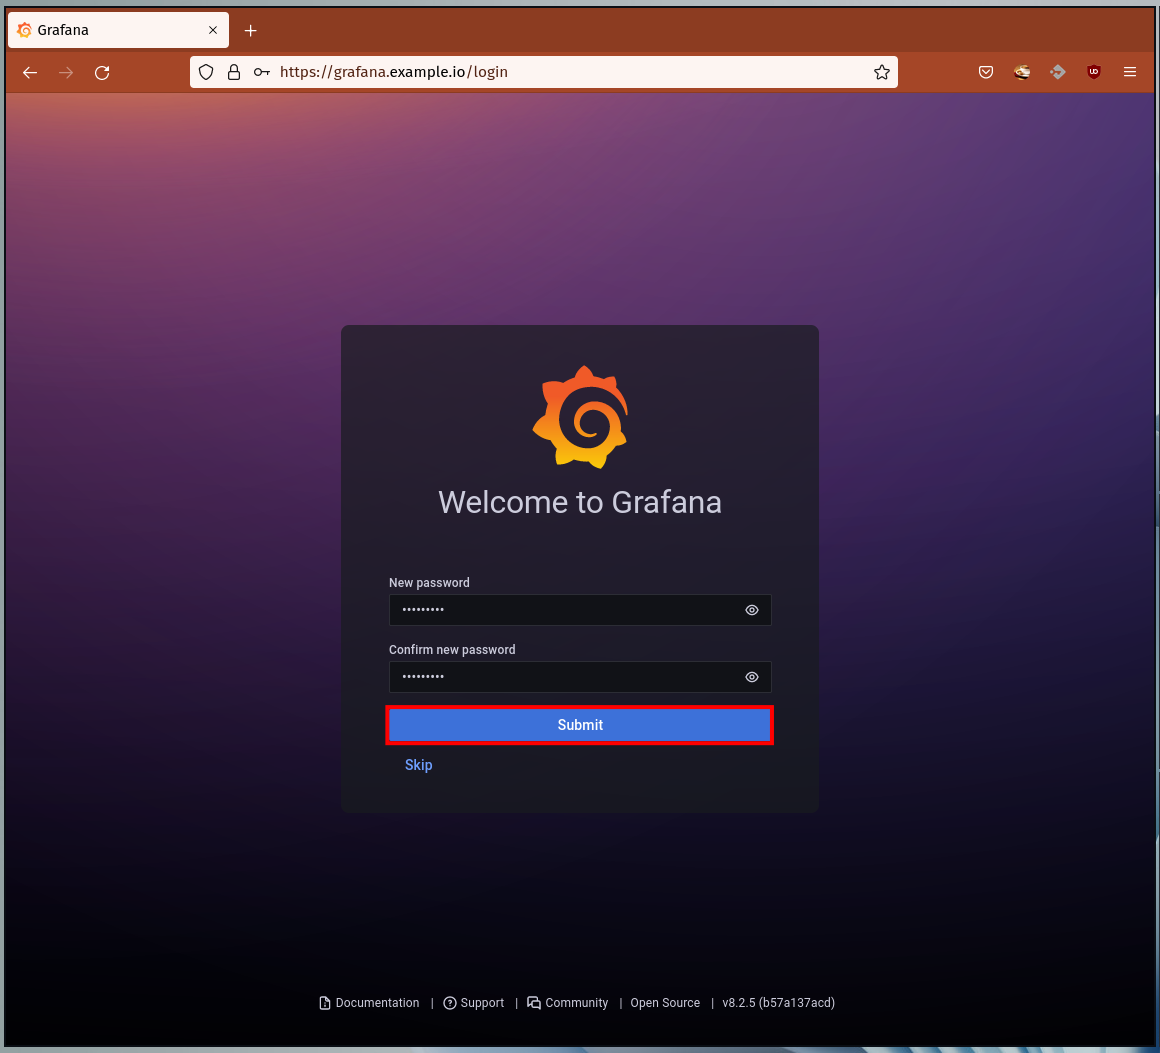Click the Support question-mark icon
1160x1053 pixels.
click(450, 1003)
